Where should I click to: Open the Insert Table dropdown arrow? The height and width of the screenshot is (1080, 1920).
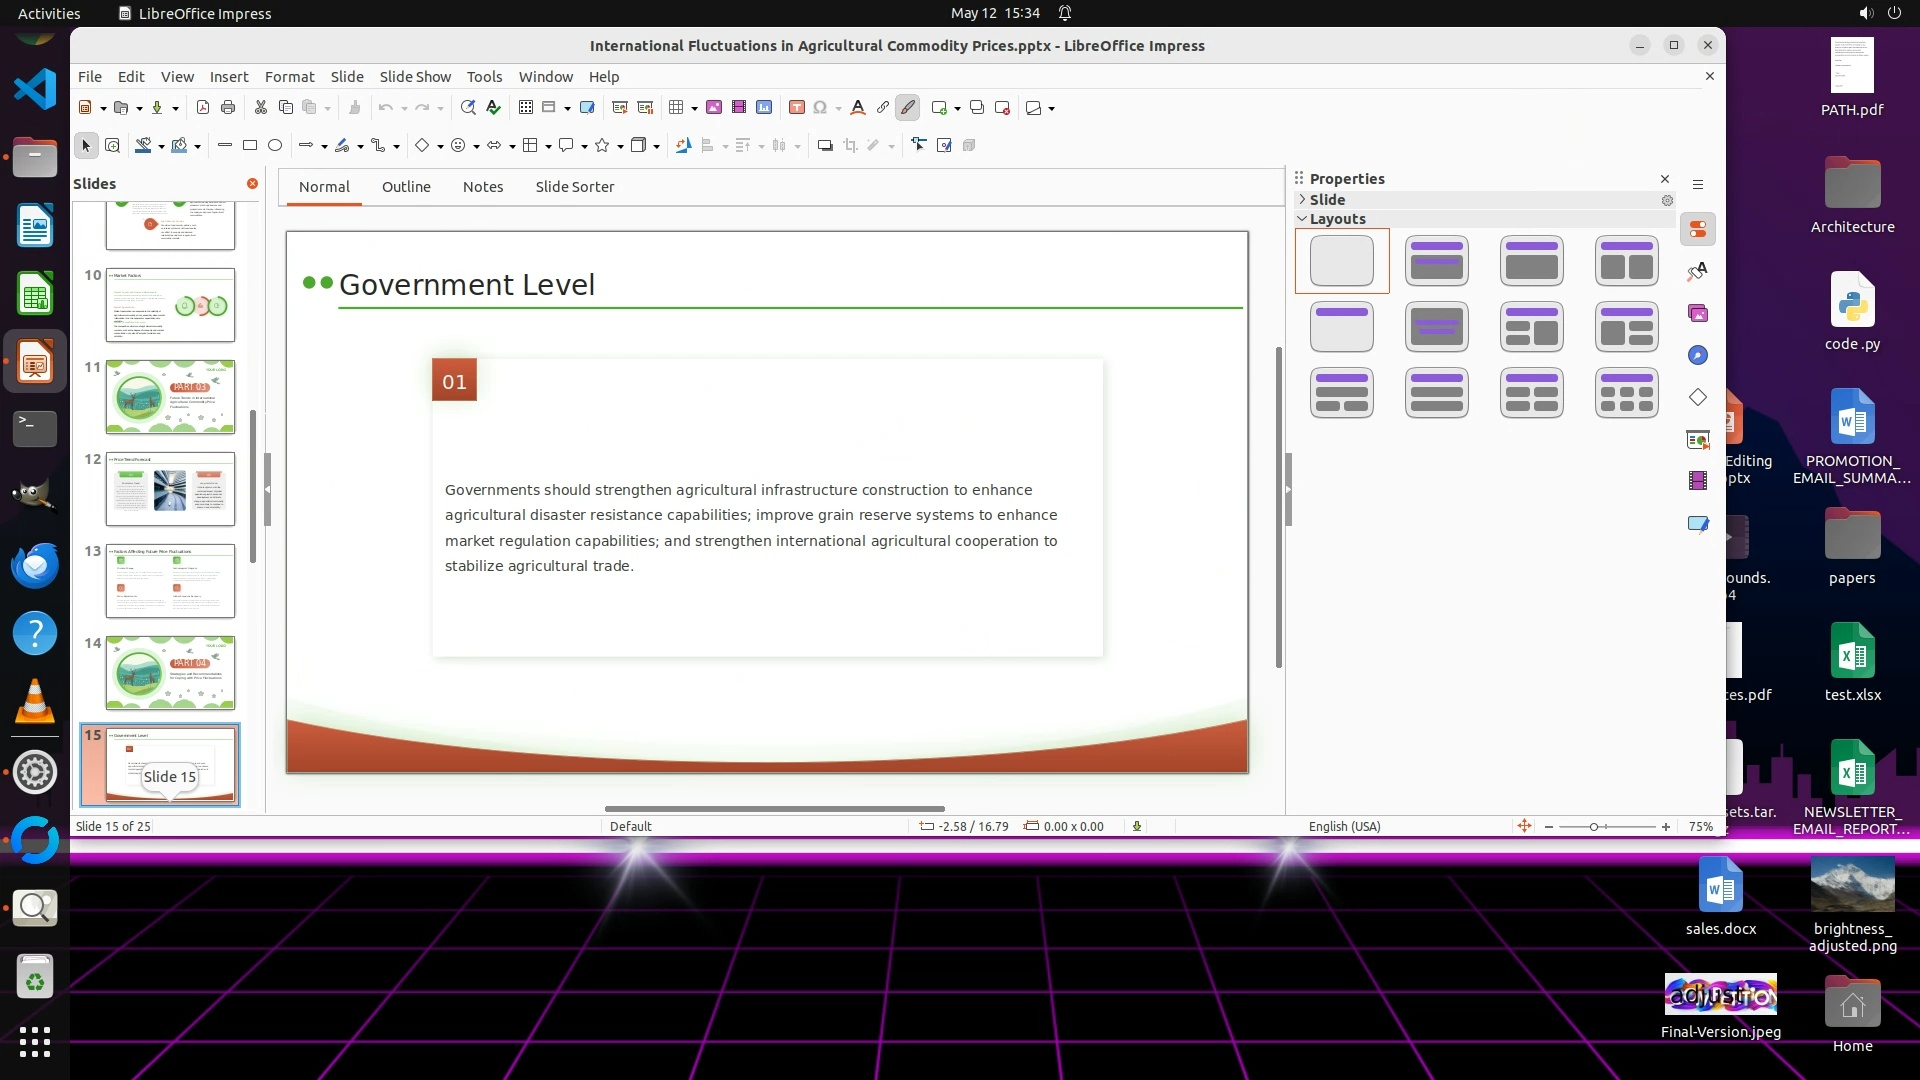tap(694, 109)
